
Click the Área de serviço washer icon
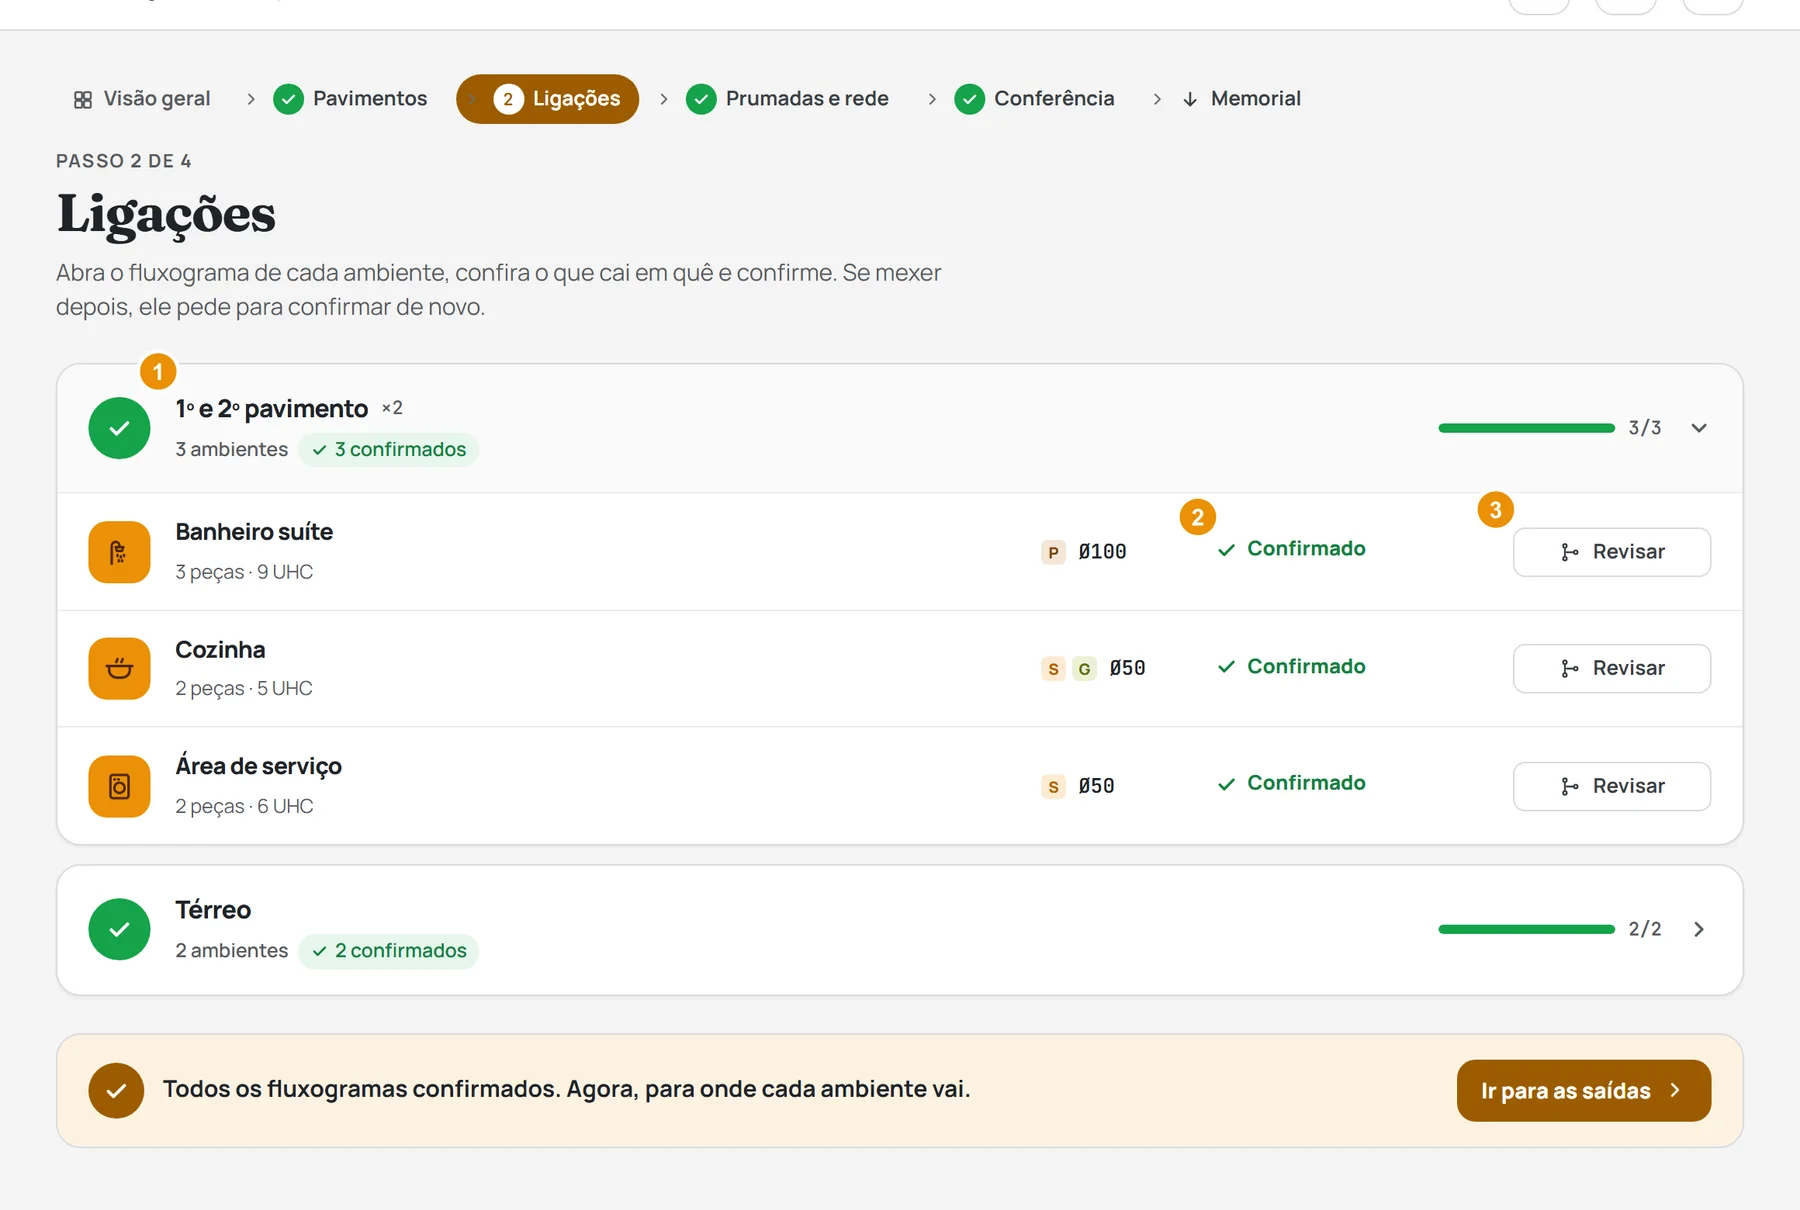click(119, 786)
